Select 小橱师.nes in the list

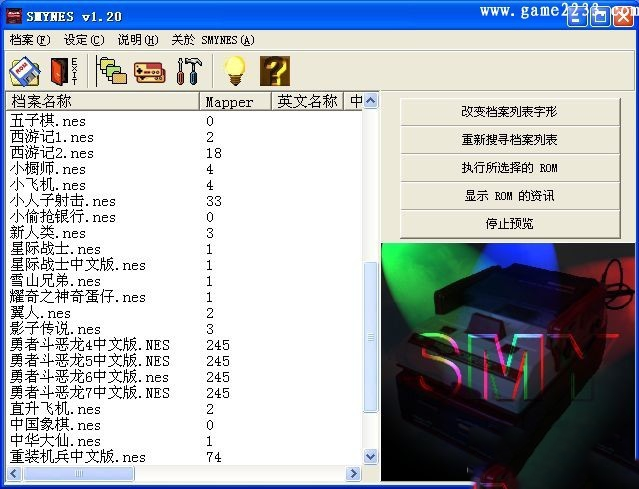point(48,169)
